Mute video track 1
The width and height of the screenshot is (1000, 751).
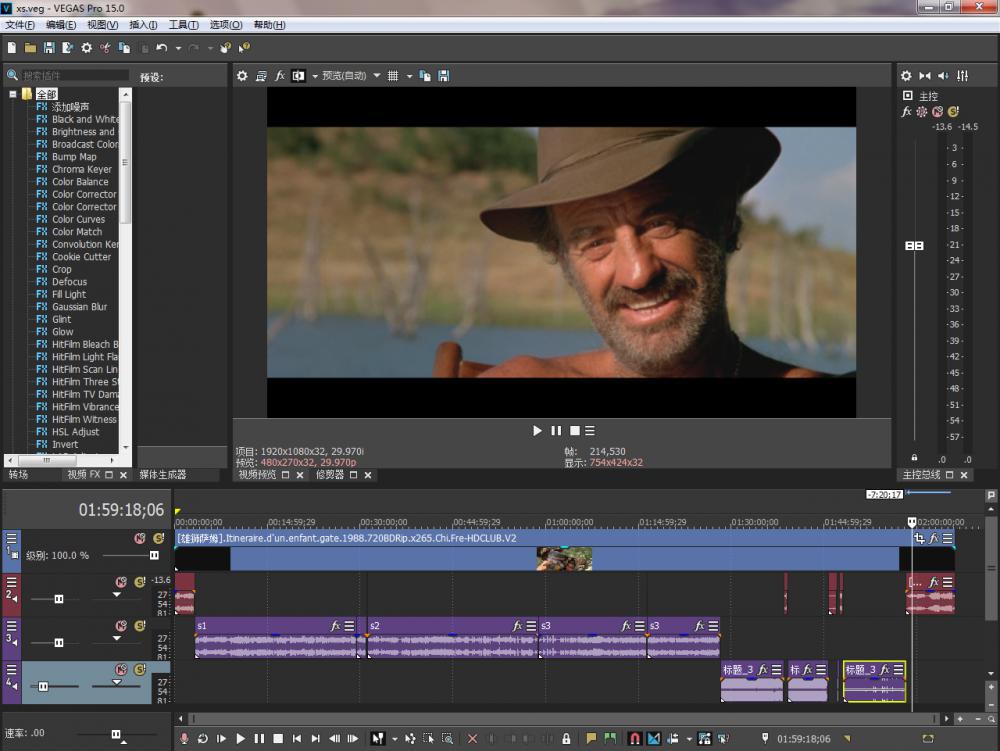point(140,538)
